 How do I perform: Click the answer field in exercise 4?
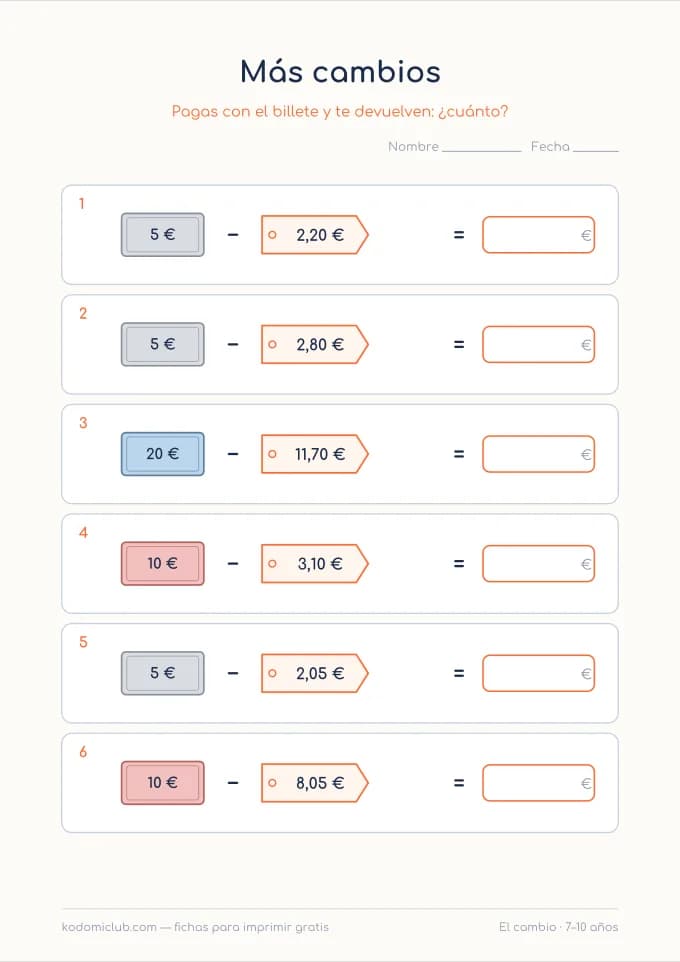[538, 563]
